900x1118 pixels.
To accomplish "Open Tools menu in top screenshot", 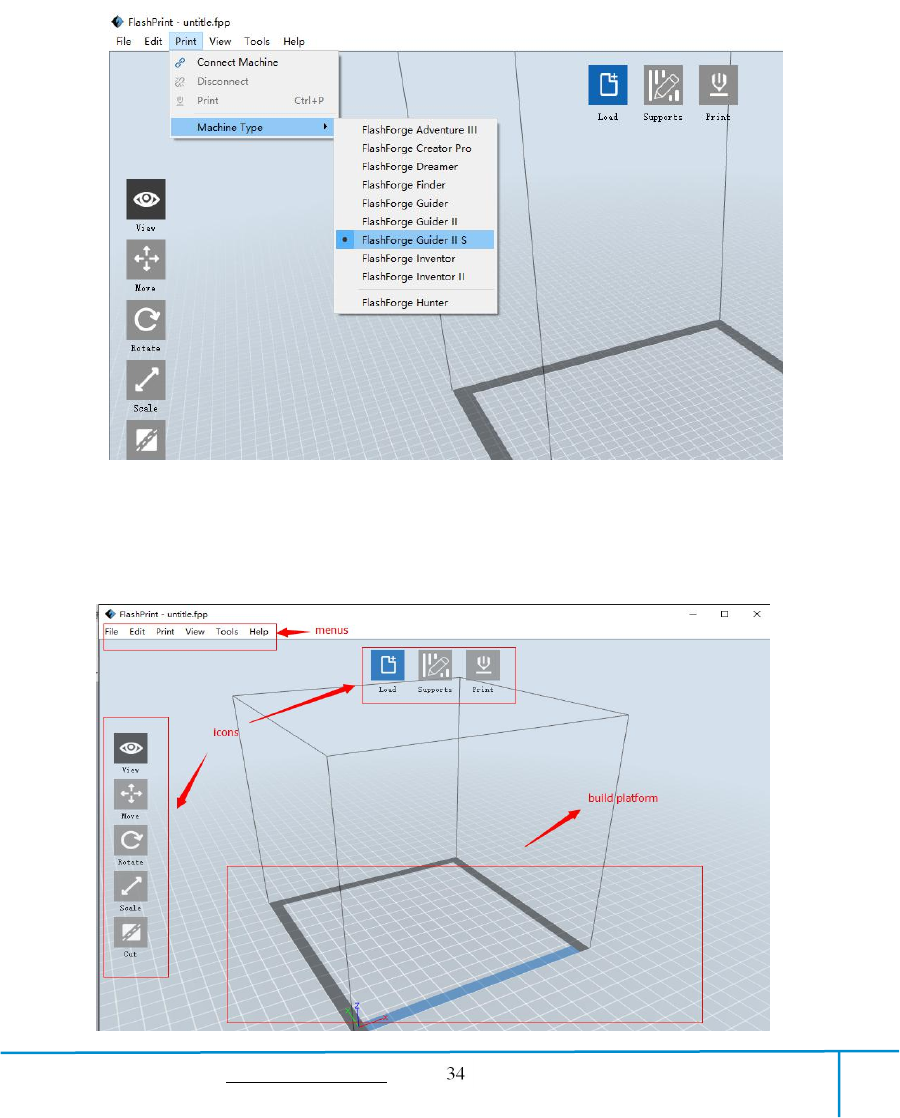I will pyautogui.click(x=257, y=41).
